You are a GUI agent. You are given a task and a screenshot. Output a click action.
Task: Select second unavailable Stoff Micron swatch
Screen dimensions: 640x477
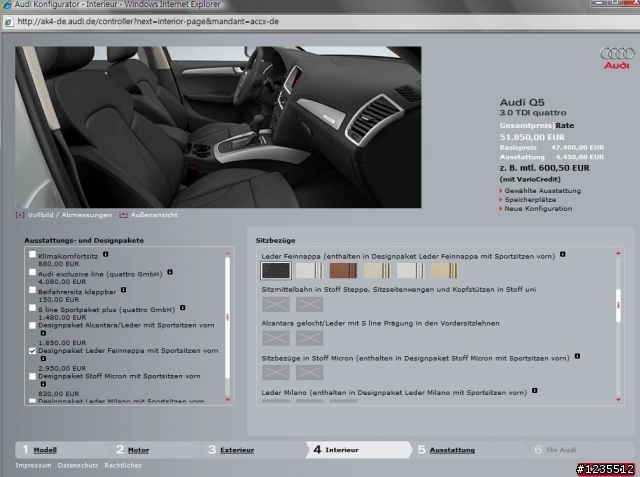coord(309,373)
